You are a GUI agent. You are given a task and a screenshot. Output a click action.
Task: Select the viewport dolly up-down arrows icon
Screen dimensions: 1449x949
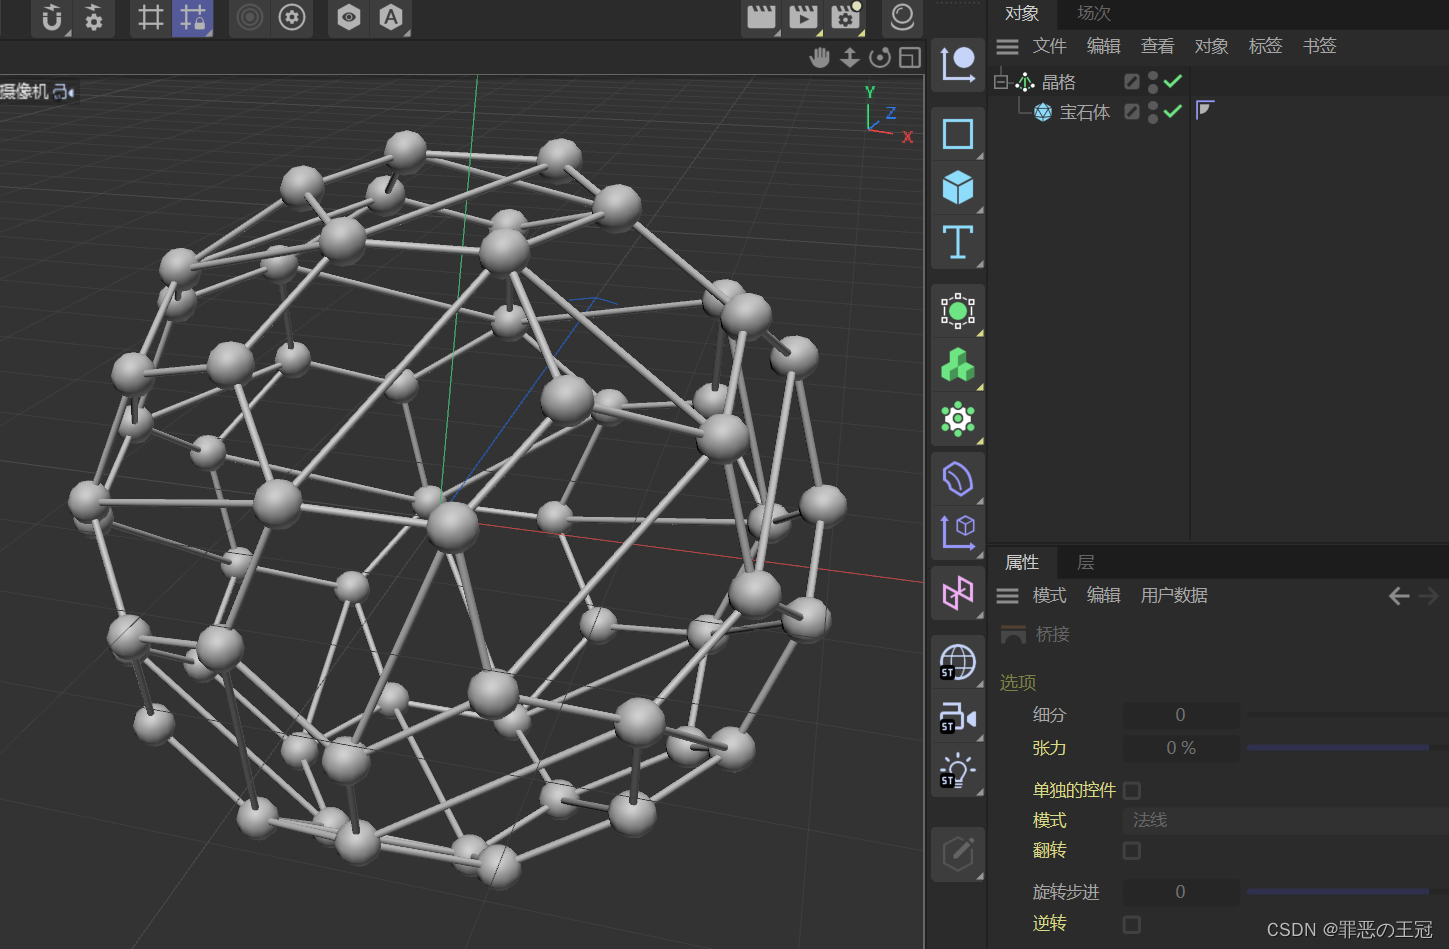coord(850,58)
